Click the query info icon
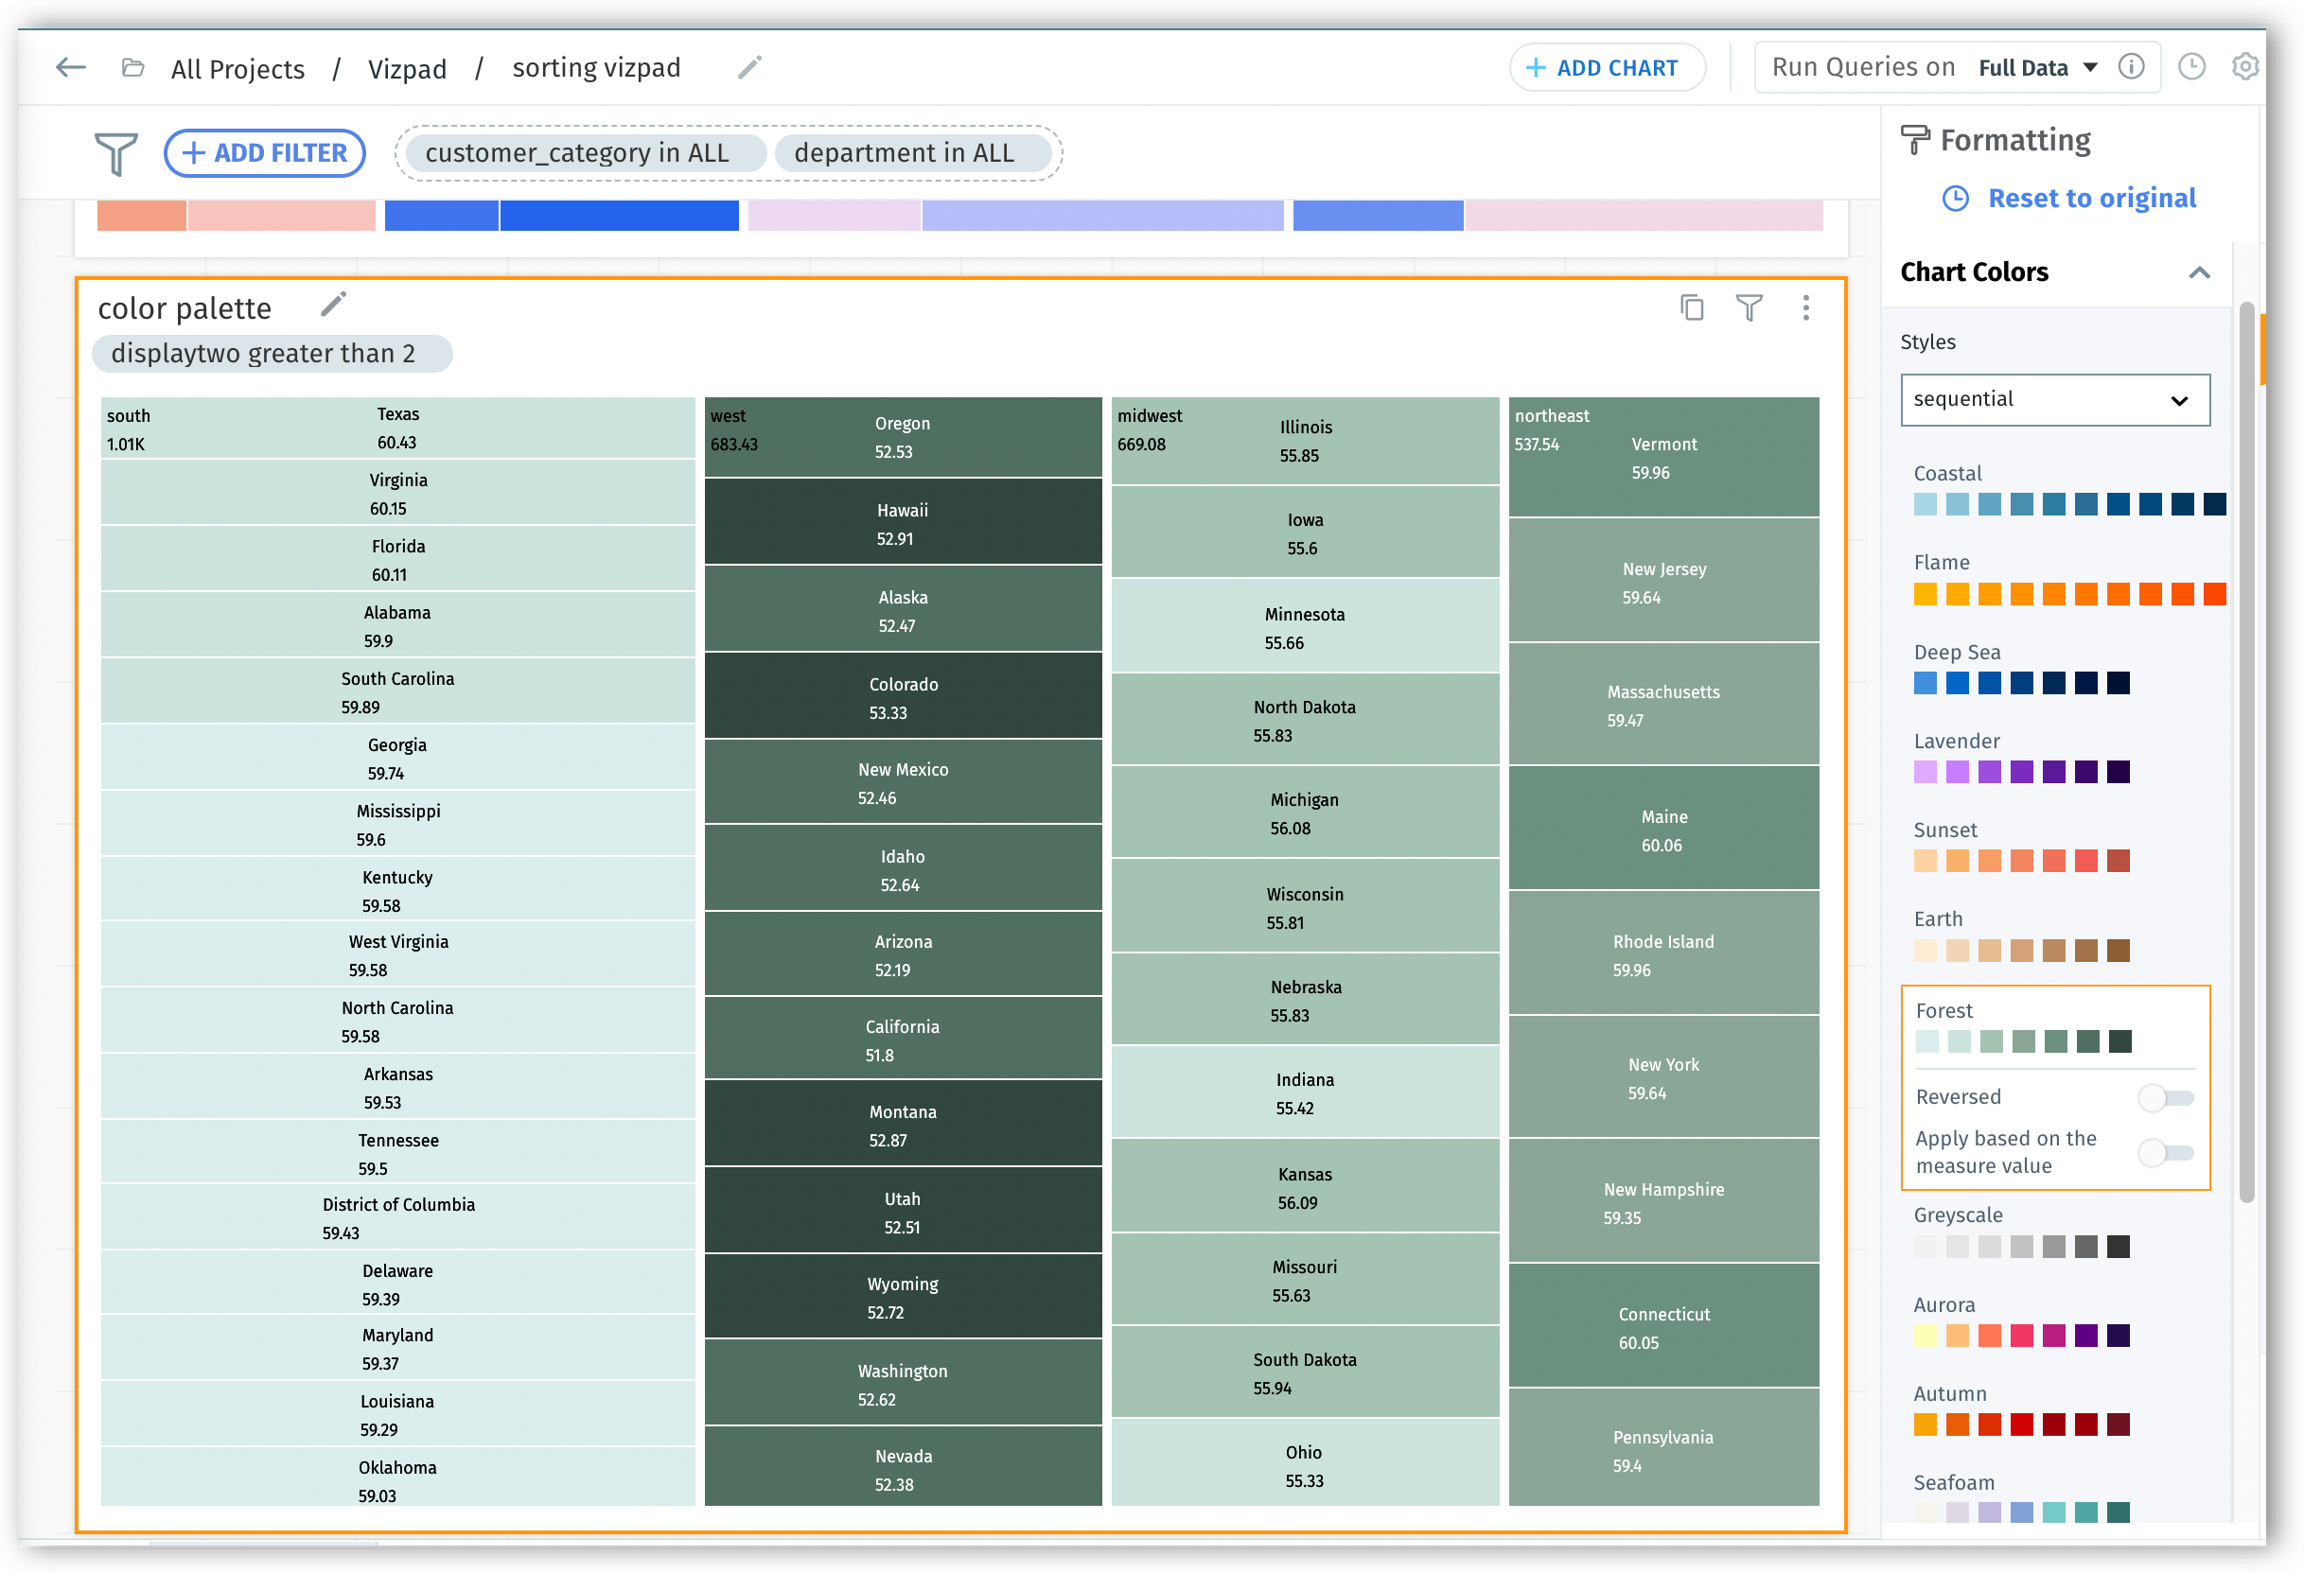The width and height of the screenshot is (2304, 1573). pyautogui.click(x=2131, y=67)
